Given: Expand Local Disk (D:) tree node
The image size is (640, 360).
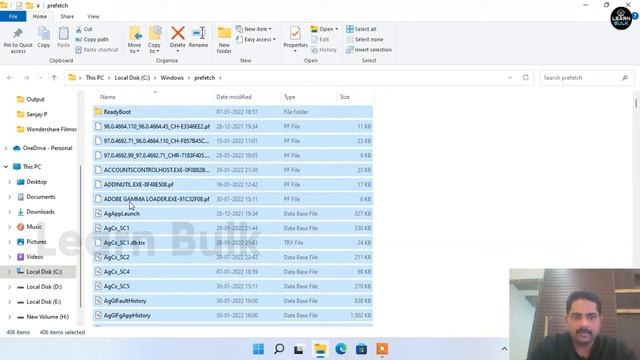Looking at the screenshot, I should [x=10, y=287].
